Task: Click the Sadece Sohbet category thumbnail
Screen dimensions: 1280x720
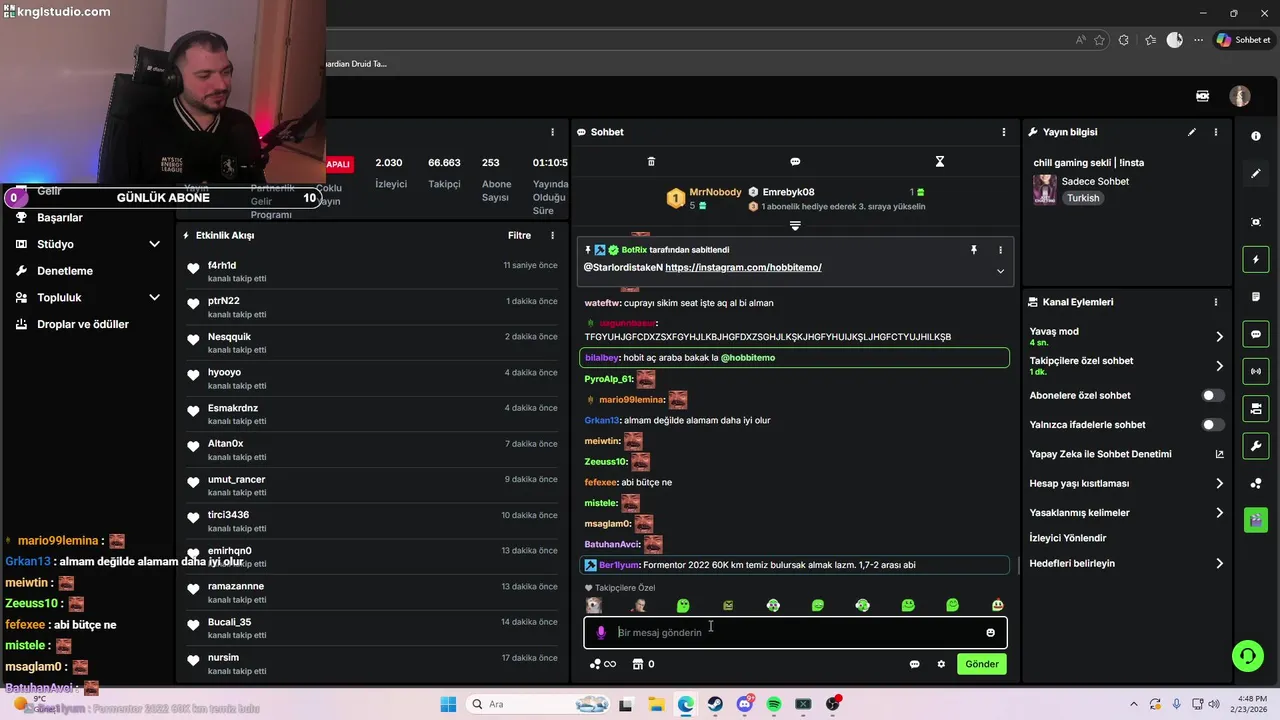Action: [x=1045, y=190]
